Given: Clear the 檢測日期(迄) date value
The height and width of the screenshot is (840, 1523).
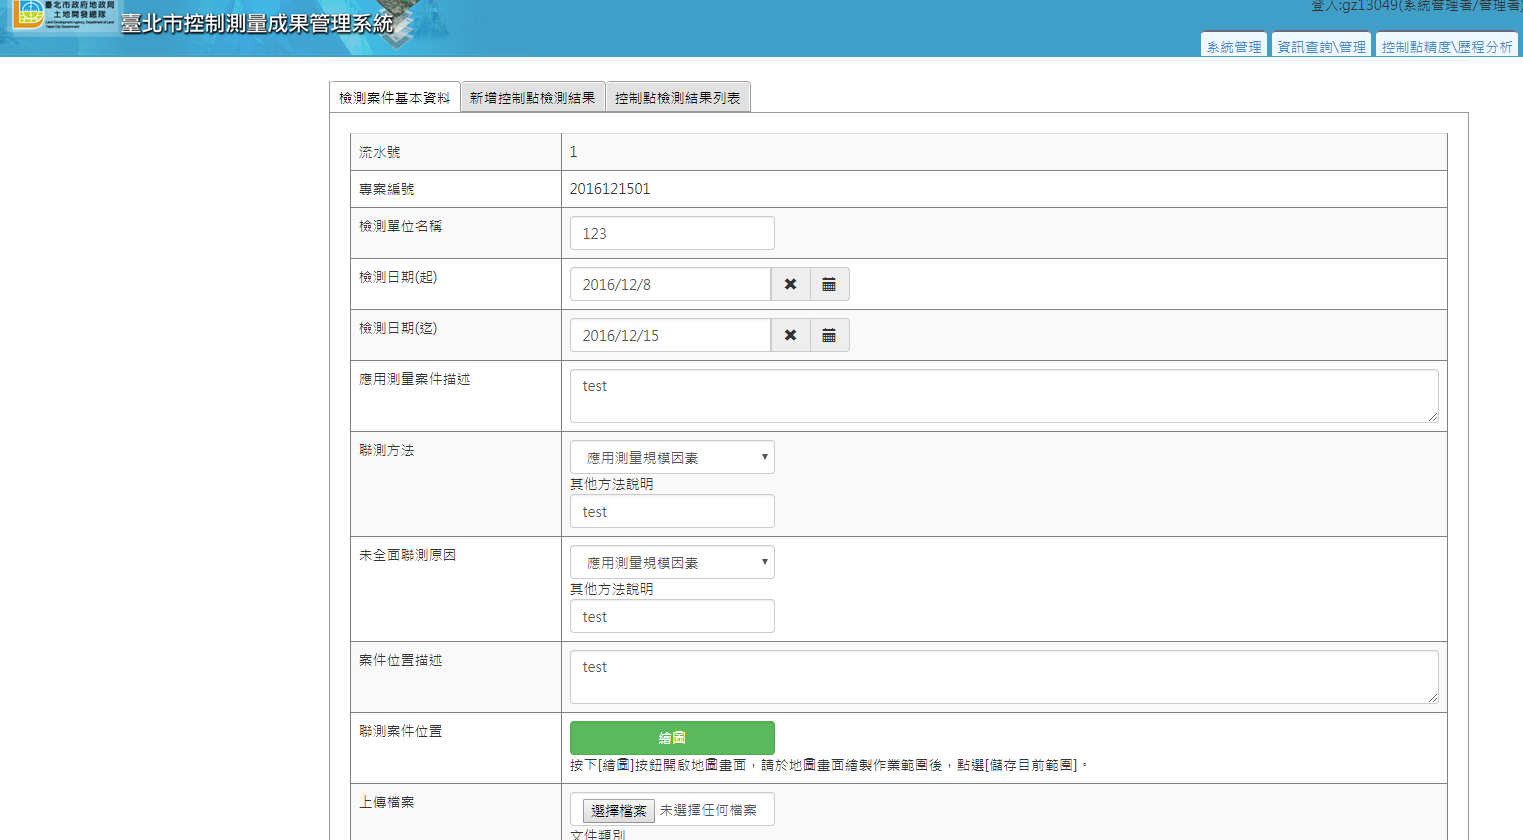Looking at the screenshot, I should point(790,335).
